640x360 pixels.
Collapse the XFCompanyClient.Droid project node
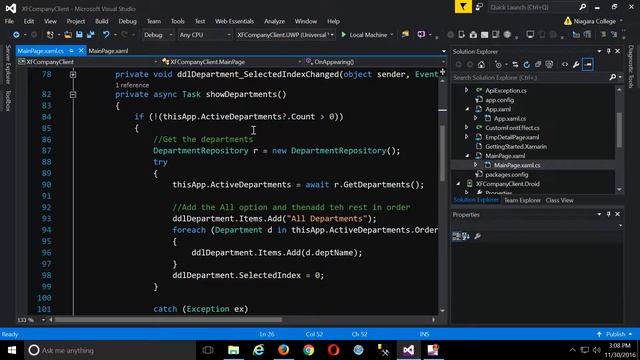458,184
